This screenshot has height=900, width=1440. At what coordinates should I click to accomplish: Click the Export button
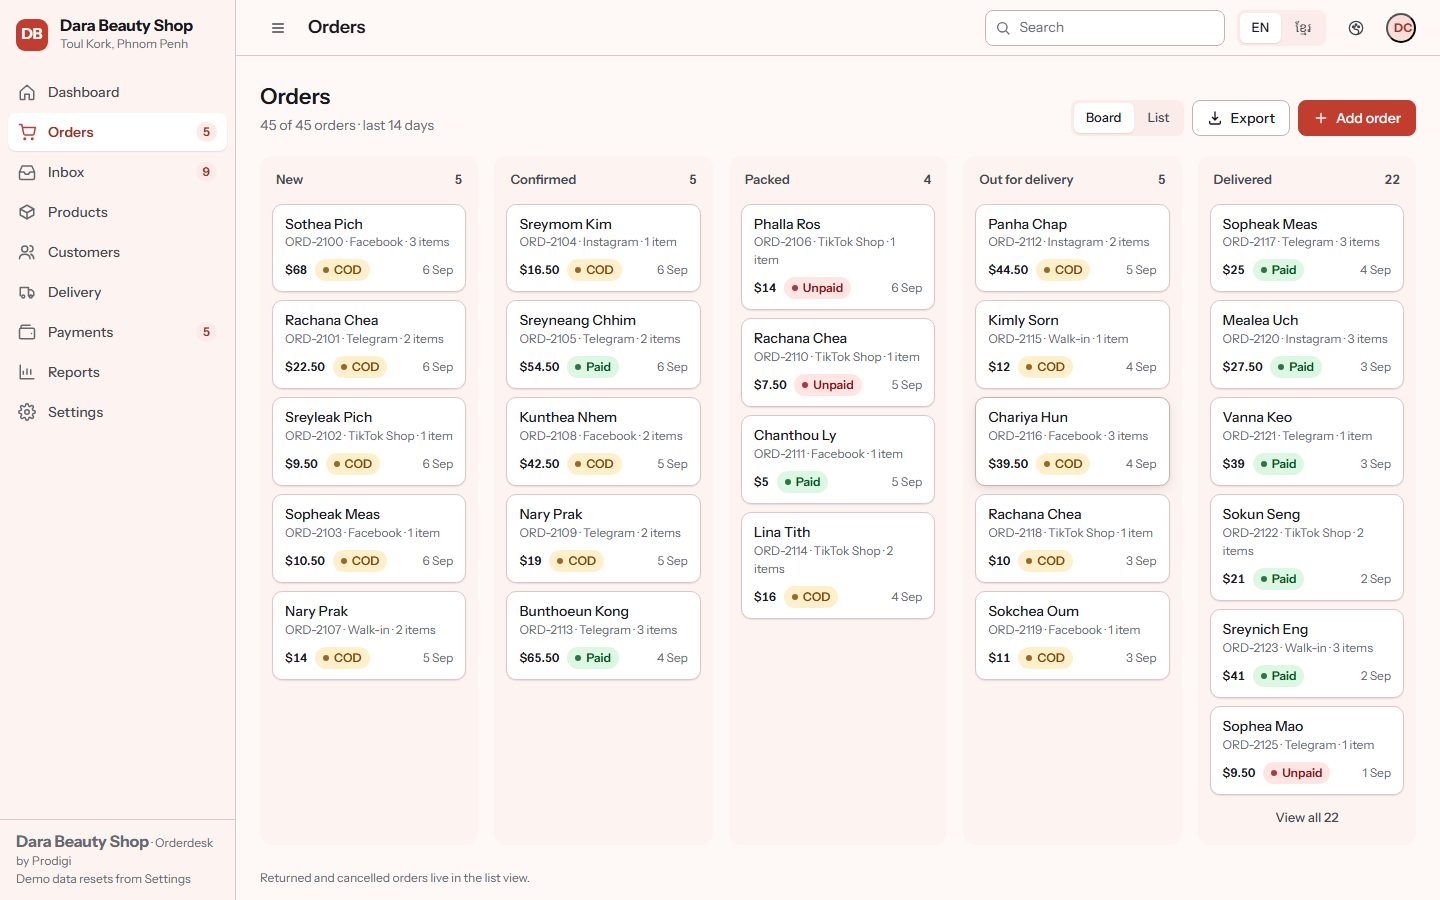(1241, 118)
